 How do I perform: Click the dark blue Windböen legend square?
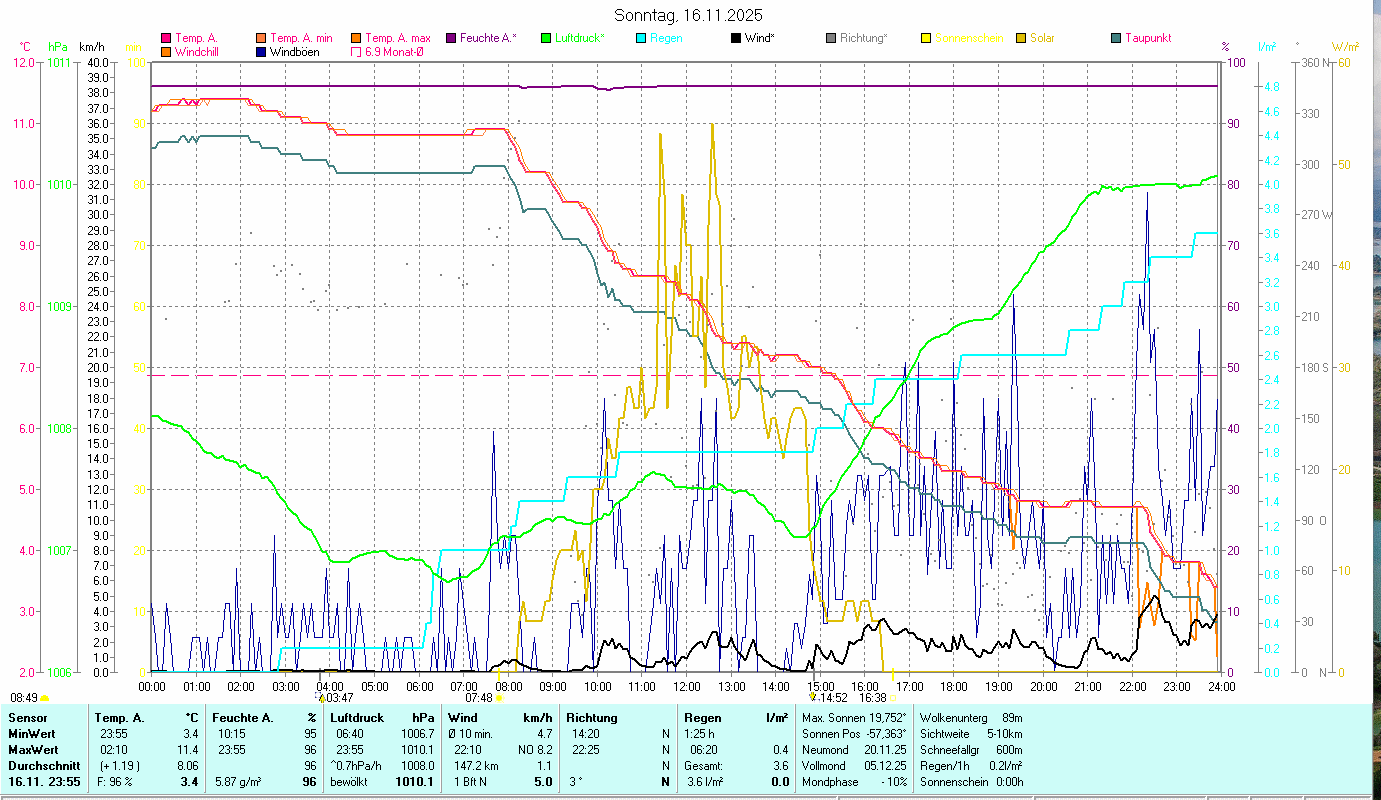tap(261, 52)
